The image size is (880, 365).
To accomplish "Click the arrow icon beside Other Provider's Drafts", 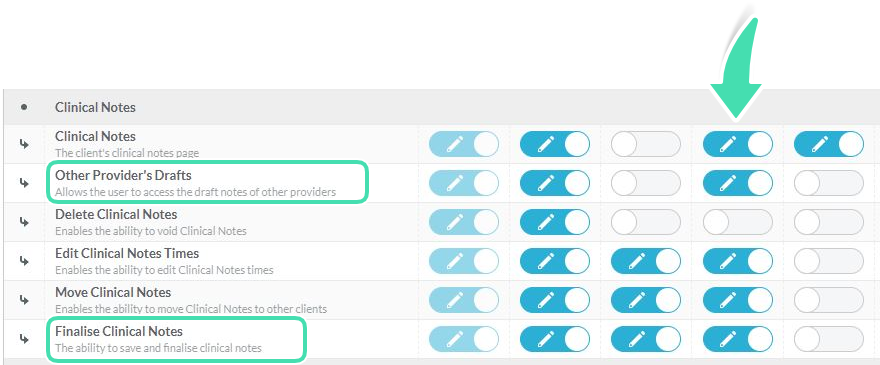I will [24, 183].
